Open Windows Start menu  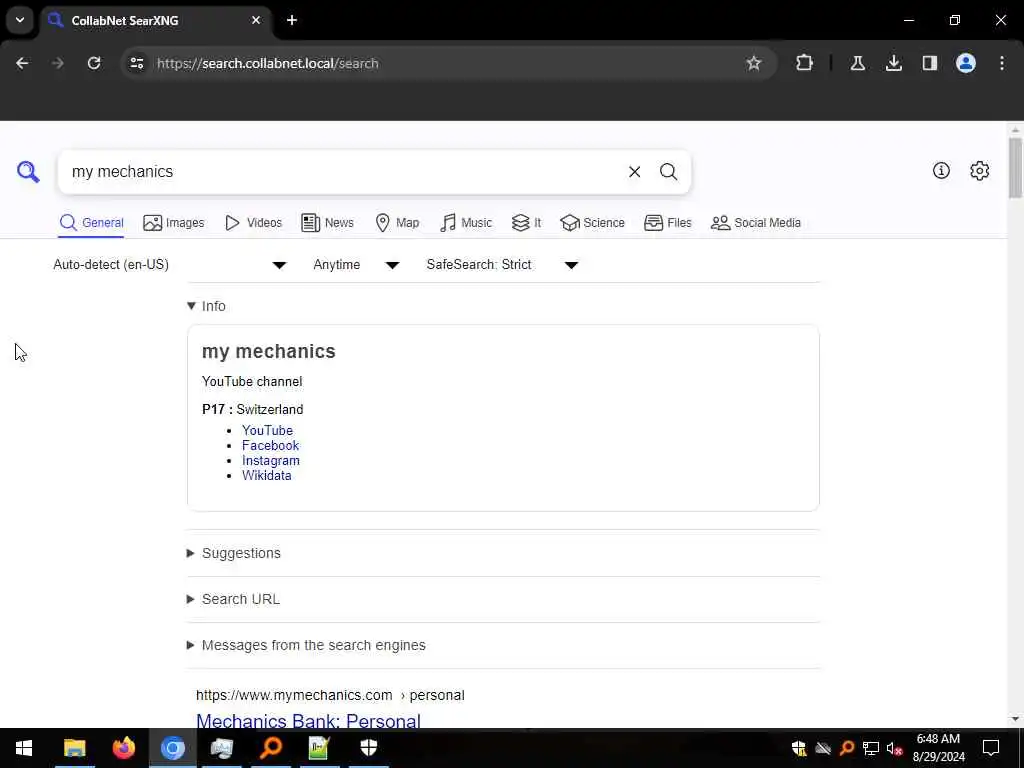(24, 748)
